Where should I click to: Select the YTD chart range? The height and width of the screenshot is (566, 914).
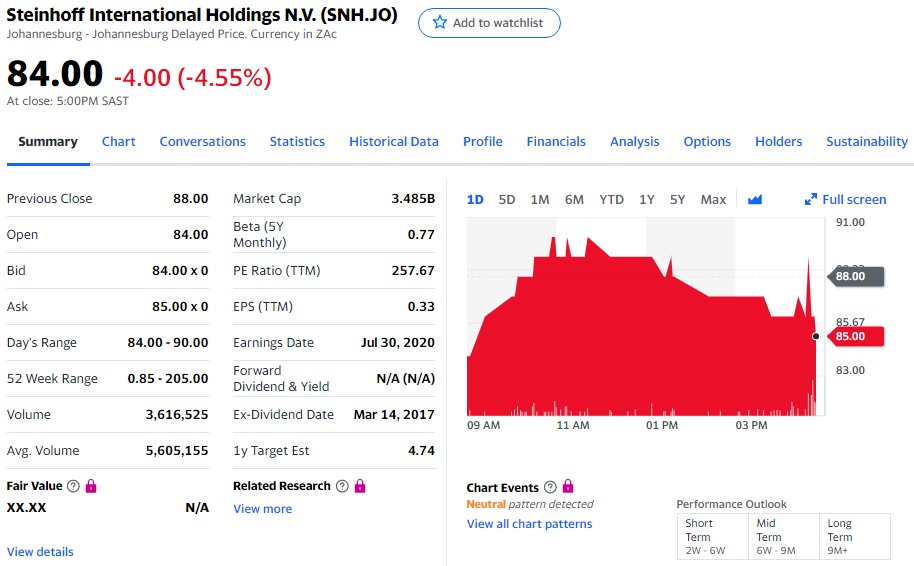click(611, 200)
